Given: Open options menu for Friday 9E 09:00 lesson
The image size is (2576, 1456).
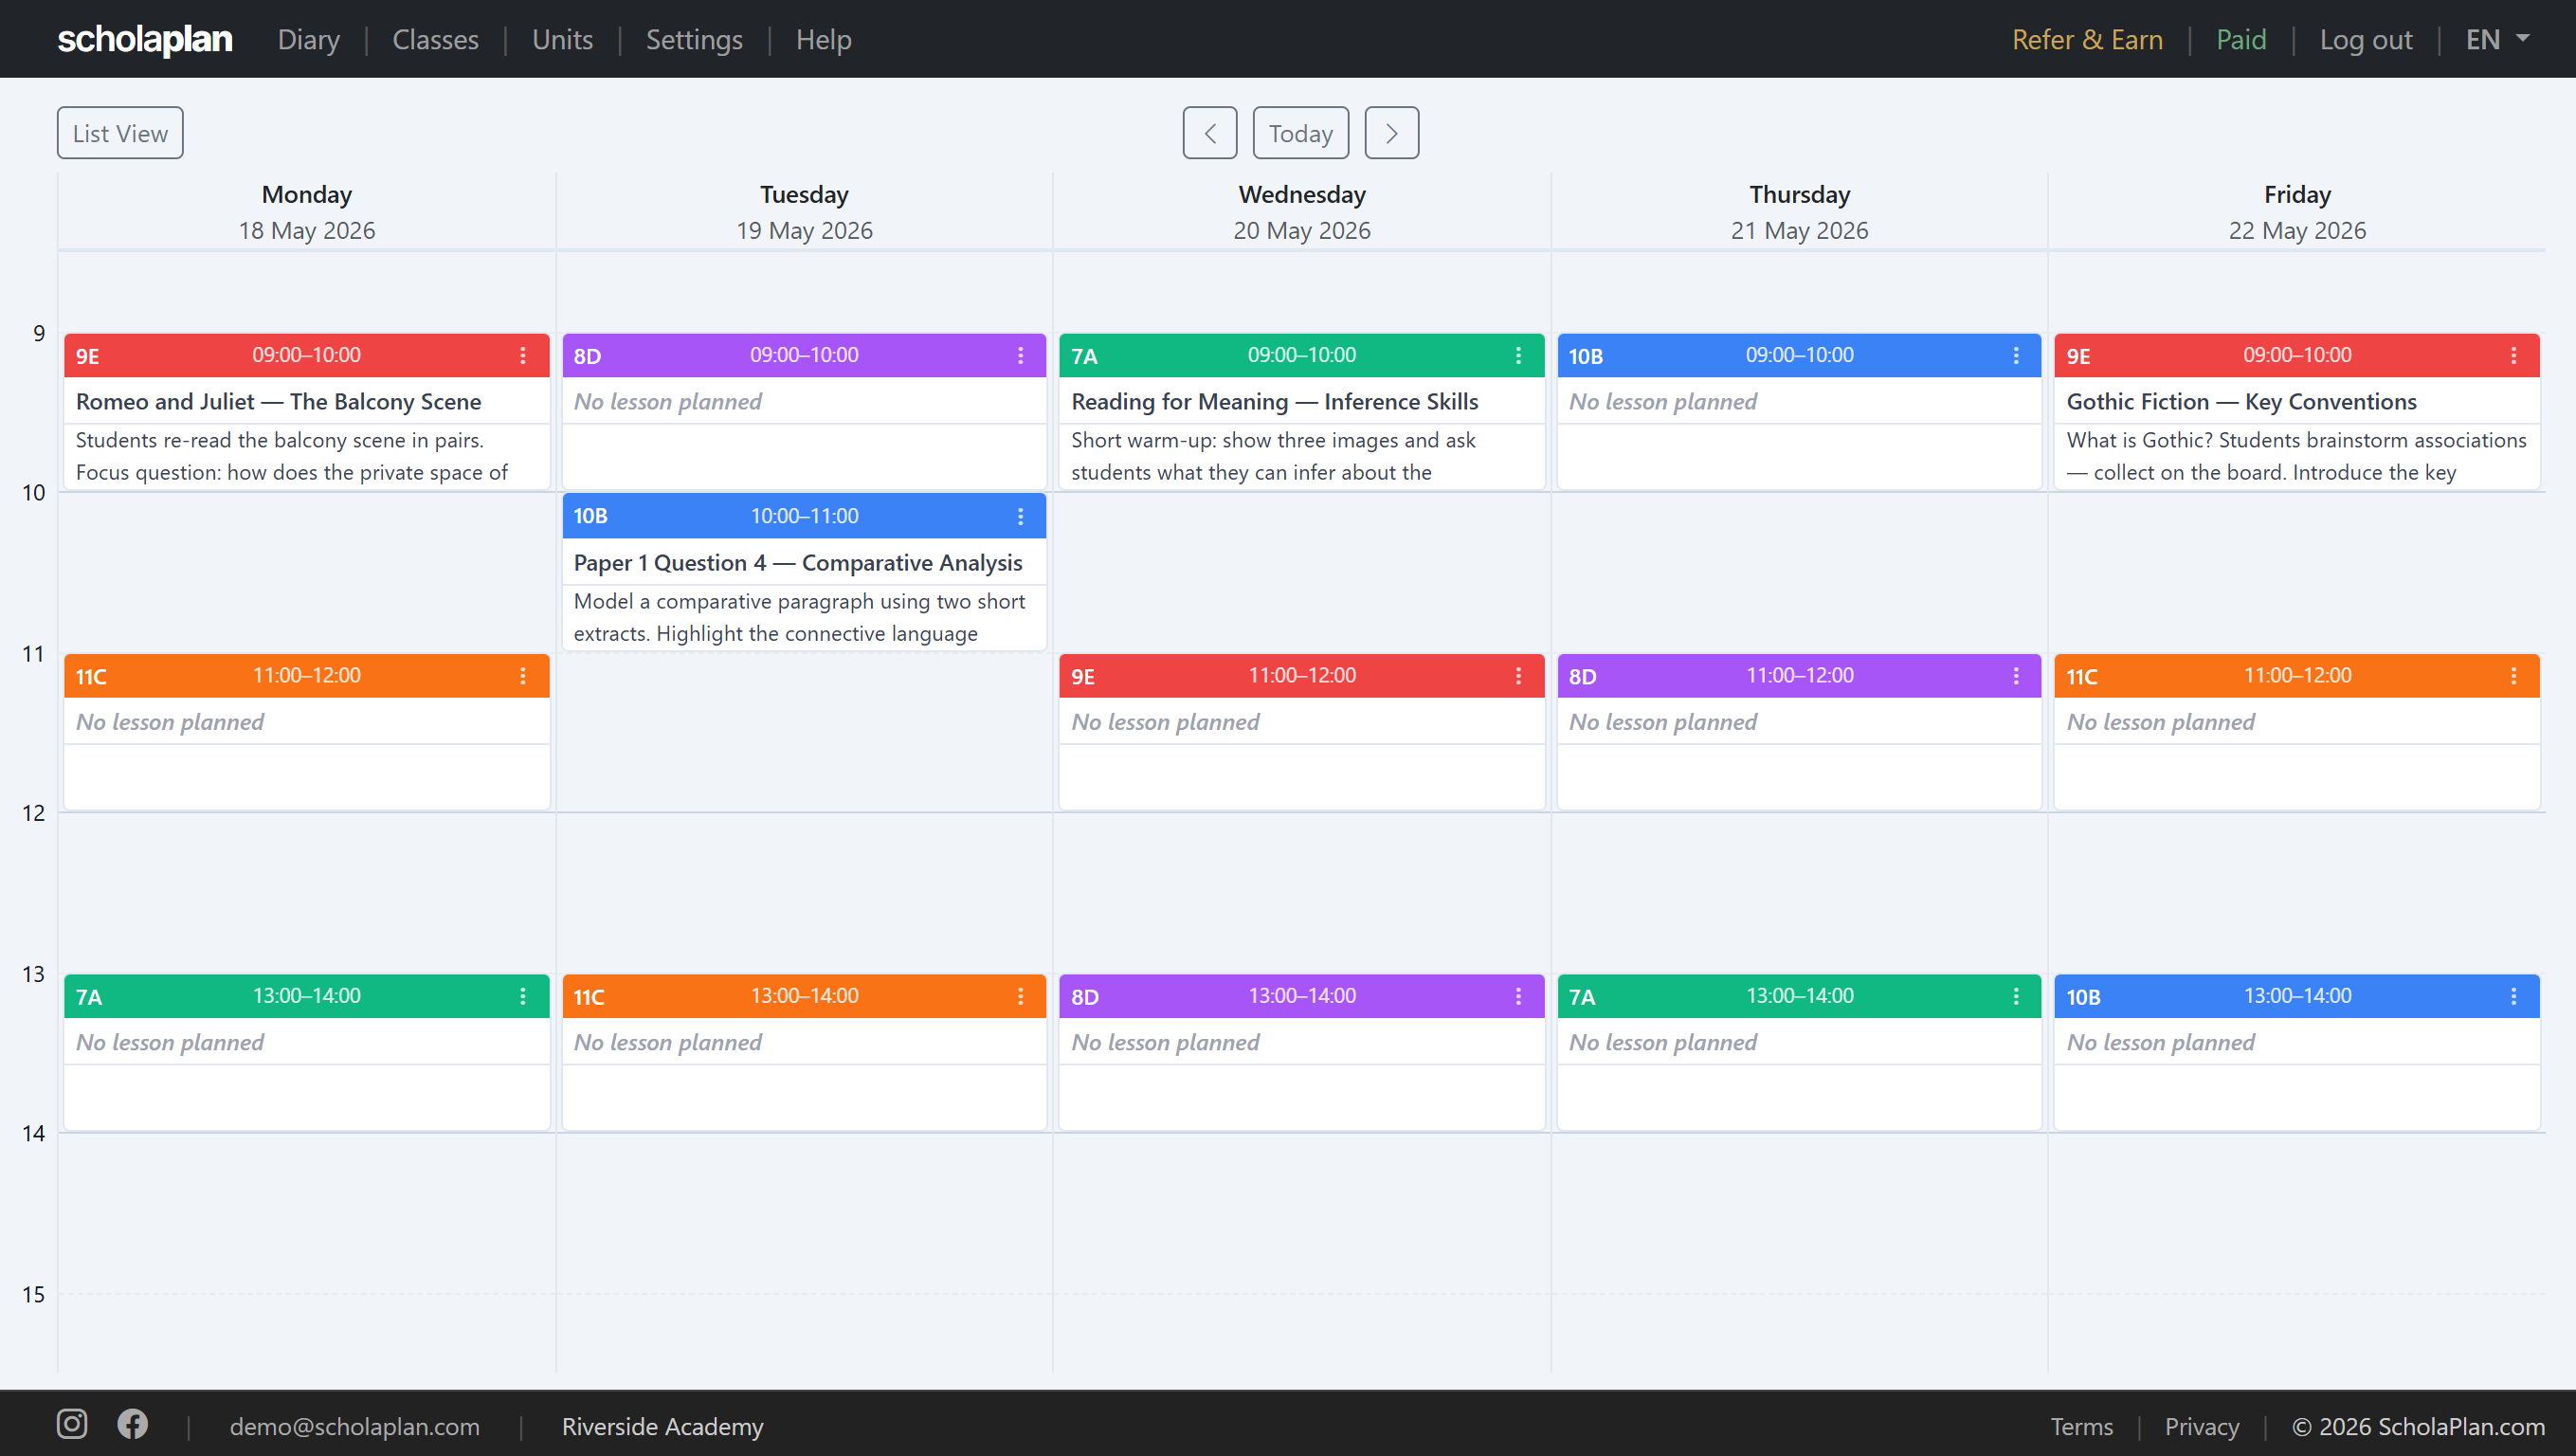Looking at the screenshot, I should tap(2514, 355).
